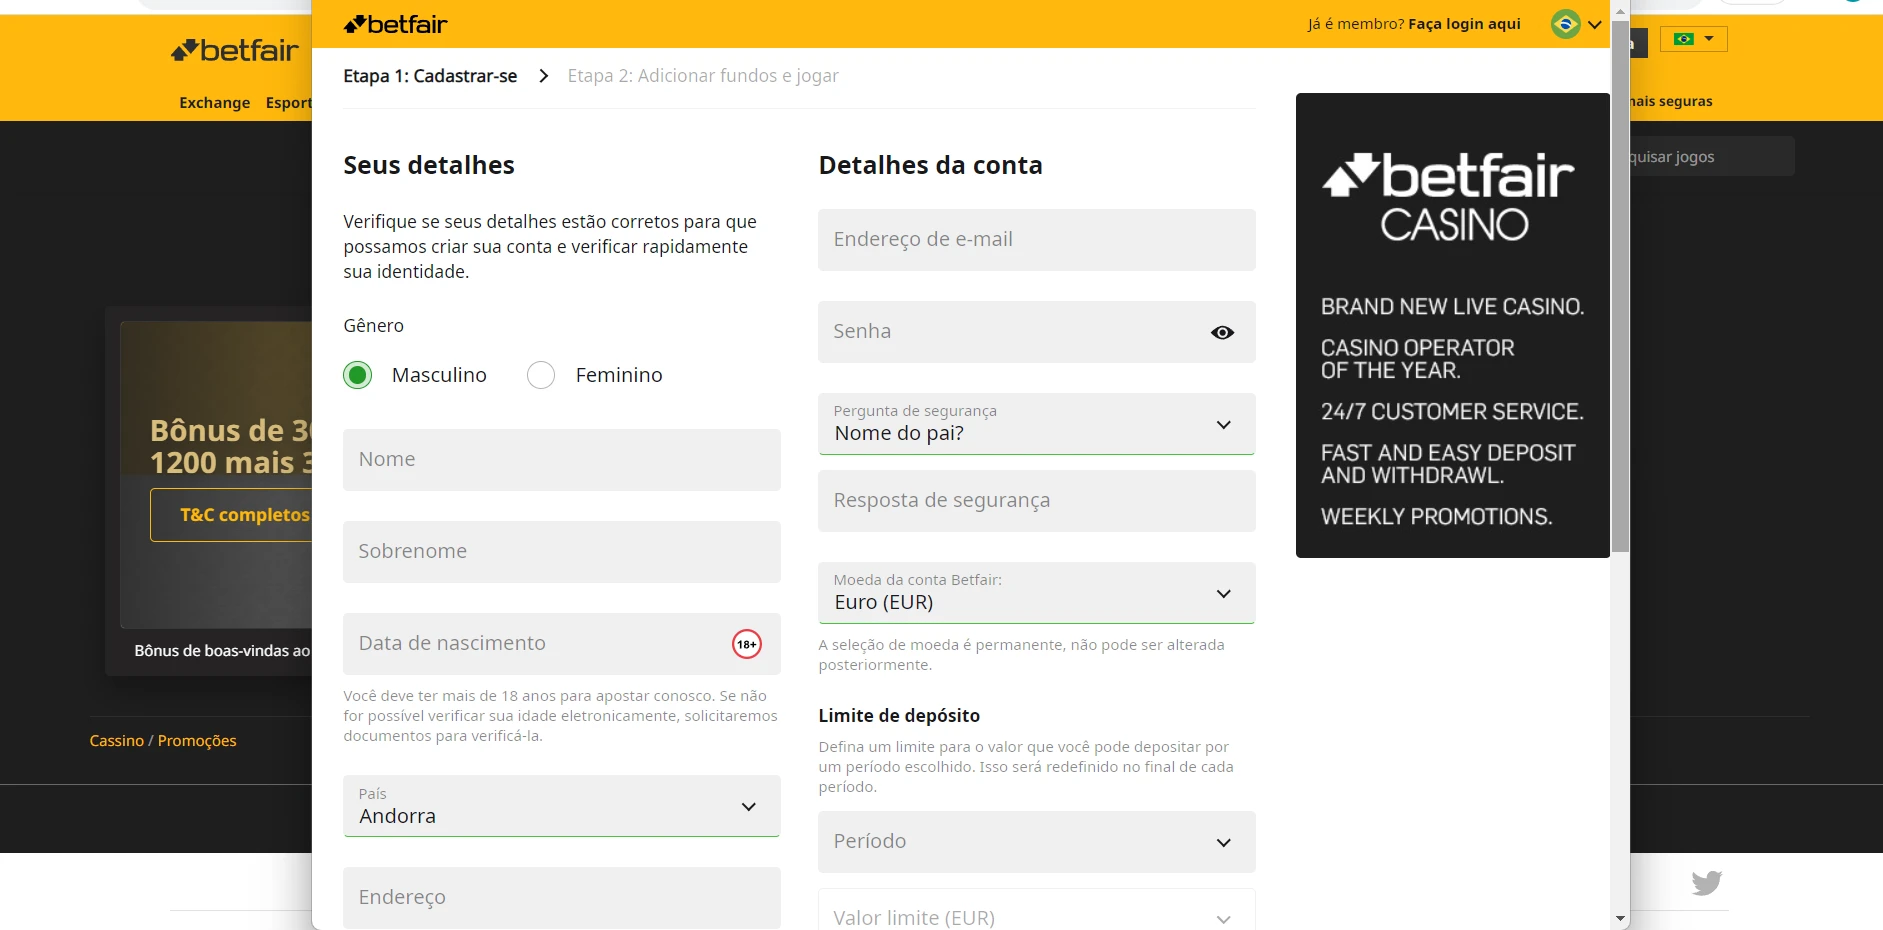Click the 'Detalhes da conta' heading
The width and height of the screenshot is (1883, 930).
[930, 166]
